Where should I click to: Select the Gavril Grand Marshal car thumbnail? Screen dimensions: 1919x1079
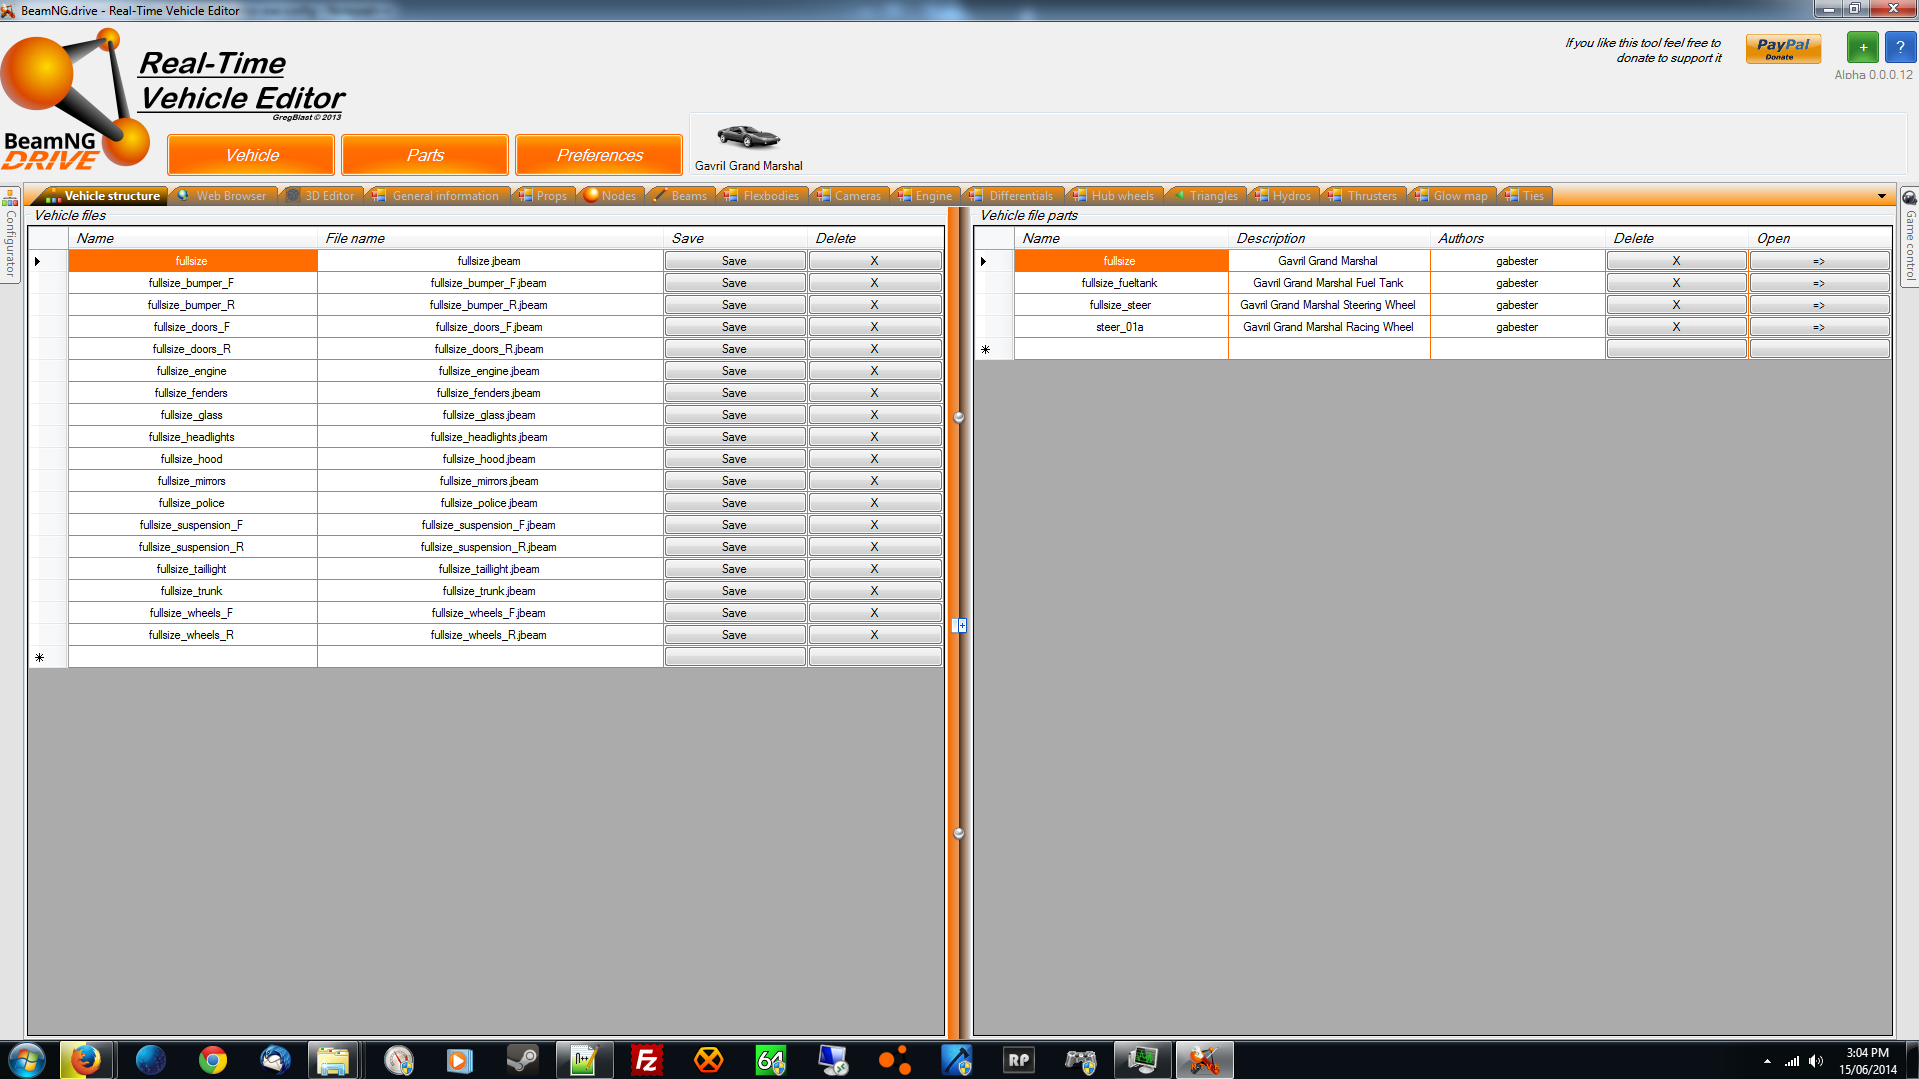748,146
